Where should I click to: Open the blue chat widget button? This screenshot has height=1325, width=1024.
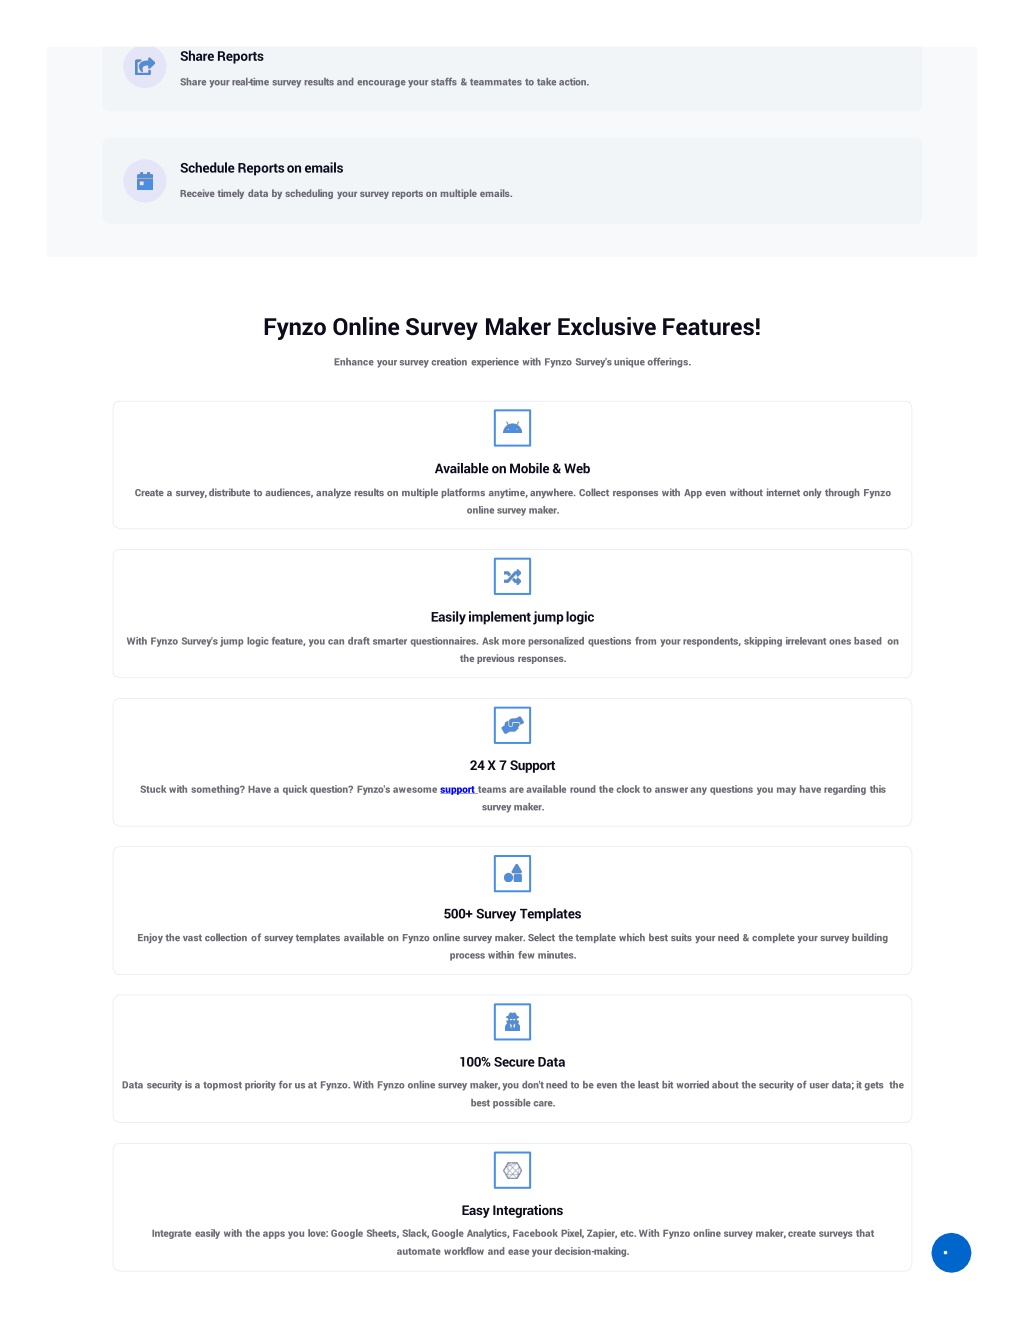click(951, 1252)
